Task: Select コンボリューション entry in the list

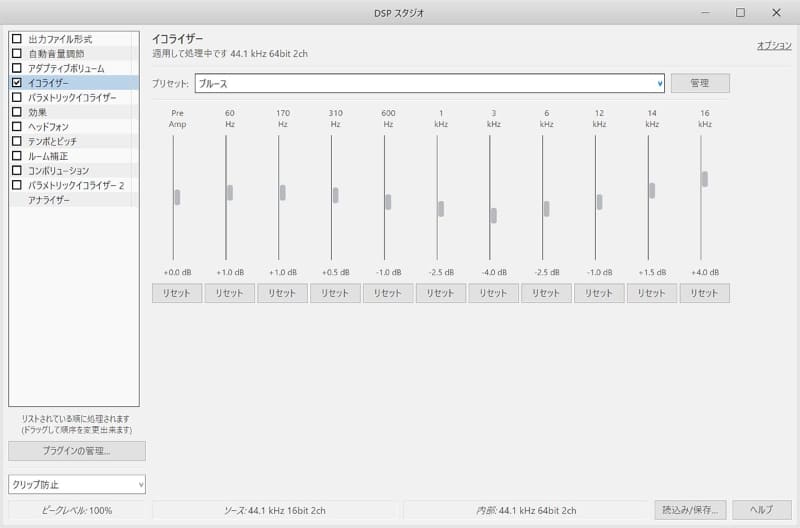Action: coord(74,170)
